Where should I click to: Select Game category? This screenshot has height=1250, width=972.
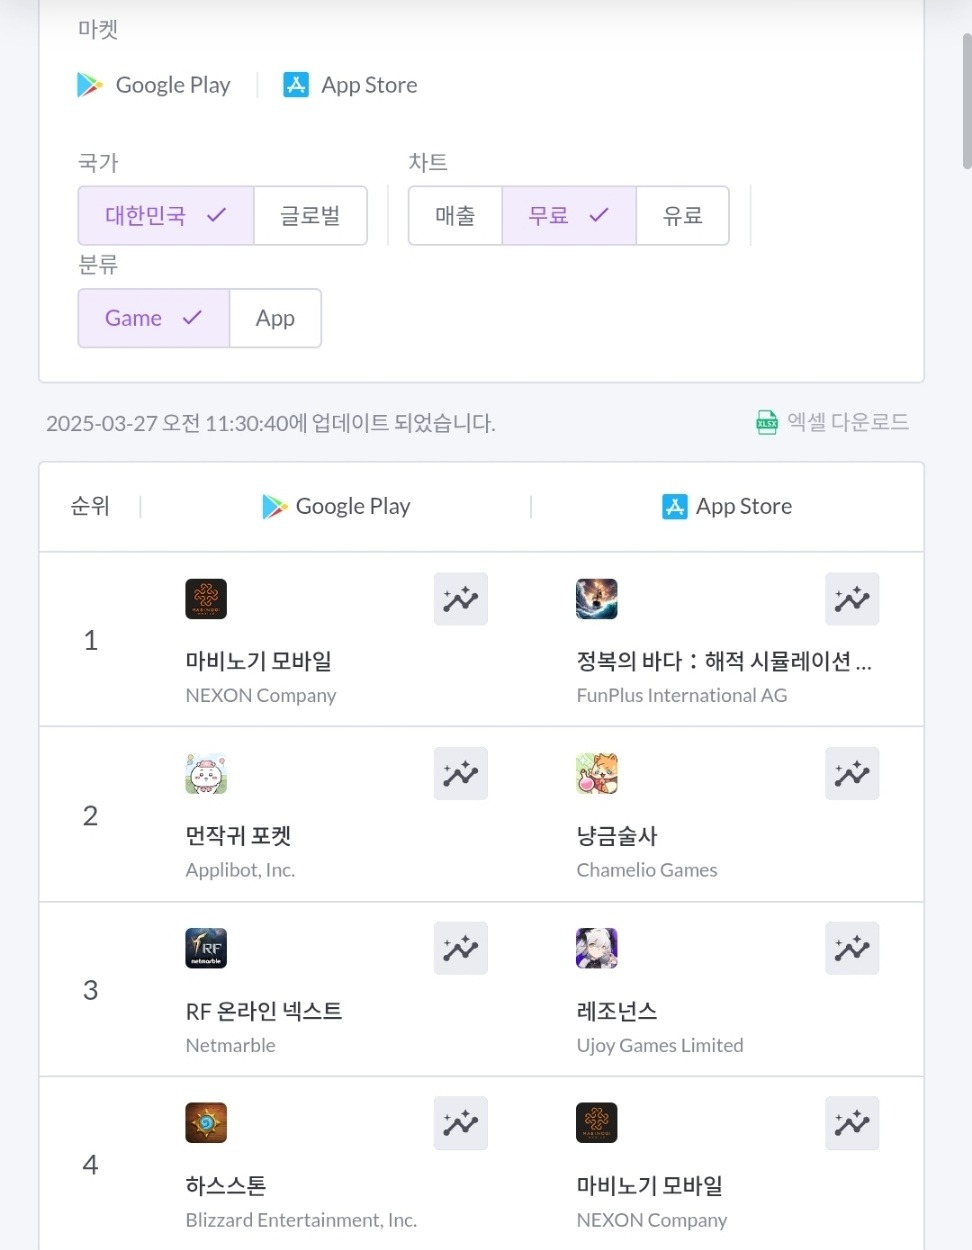(153, 318)
